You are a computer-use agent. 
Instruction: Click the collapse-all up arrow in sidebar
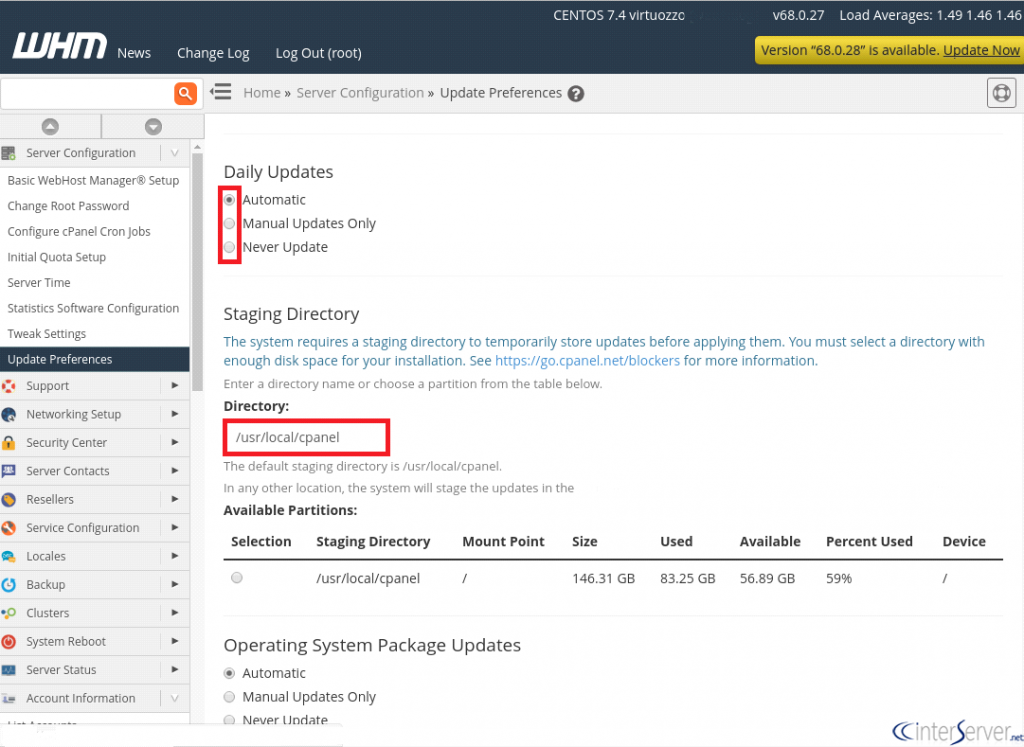[x=50, y=127]
